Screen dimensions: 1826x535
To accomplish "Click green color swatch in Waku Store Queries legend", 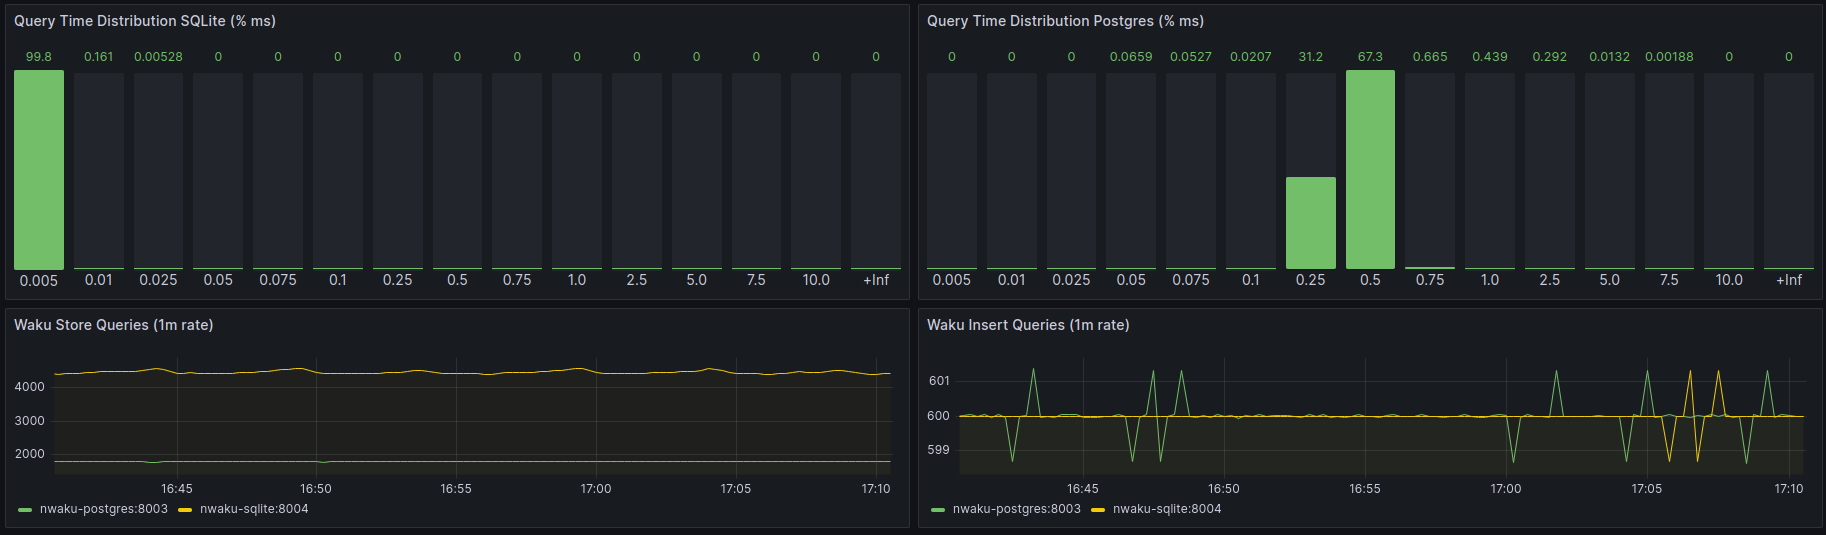I will pos(25,510).
